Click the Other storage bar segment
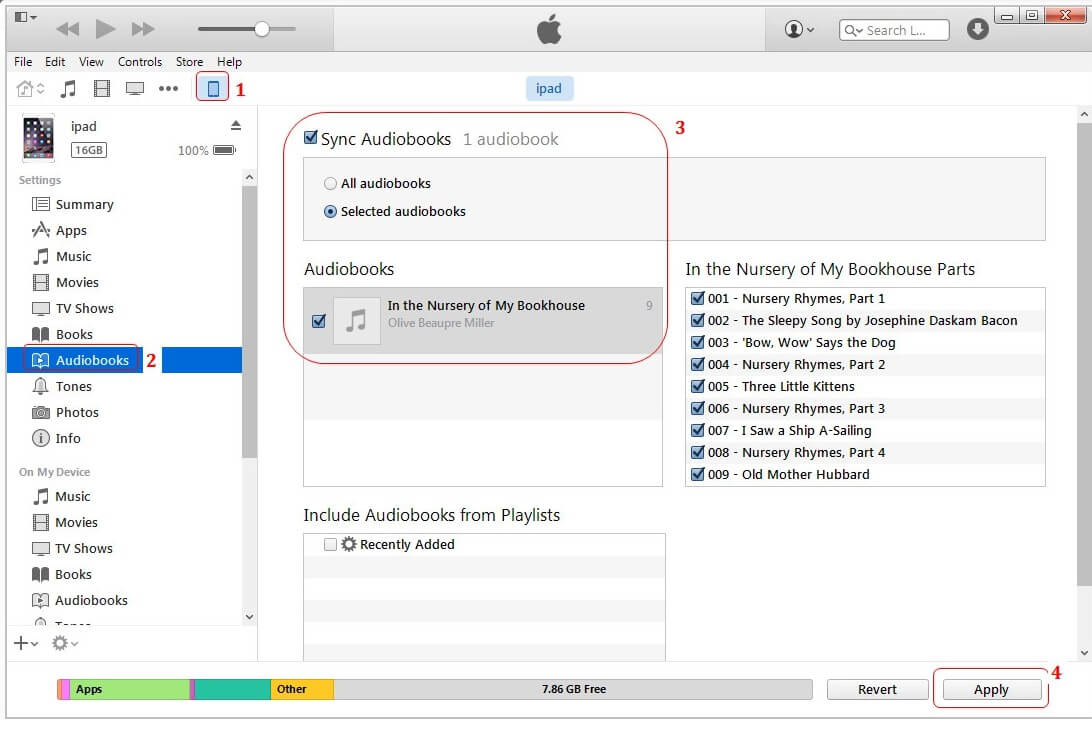Viewport: 1092px width, 729px height. 302,689
